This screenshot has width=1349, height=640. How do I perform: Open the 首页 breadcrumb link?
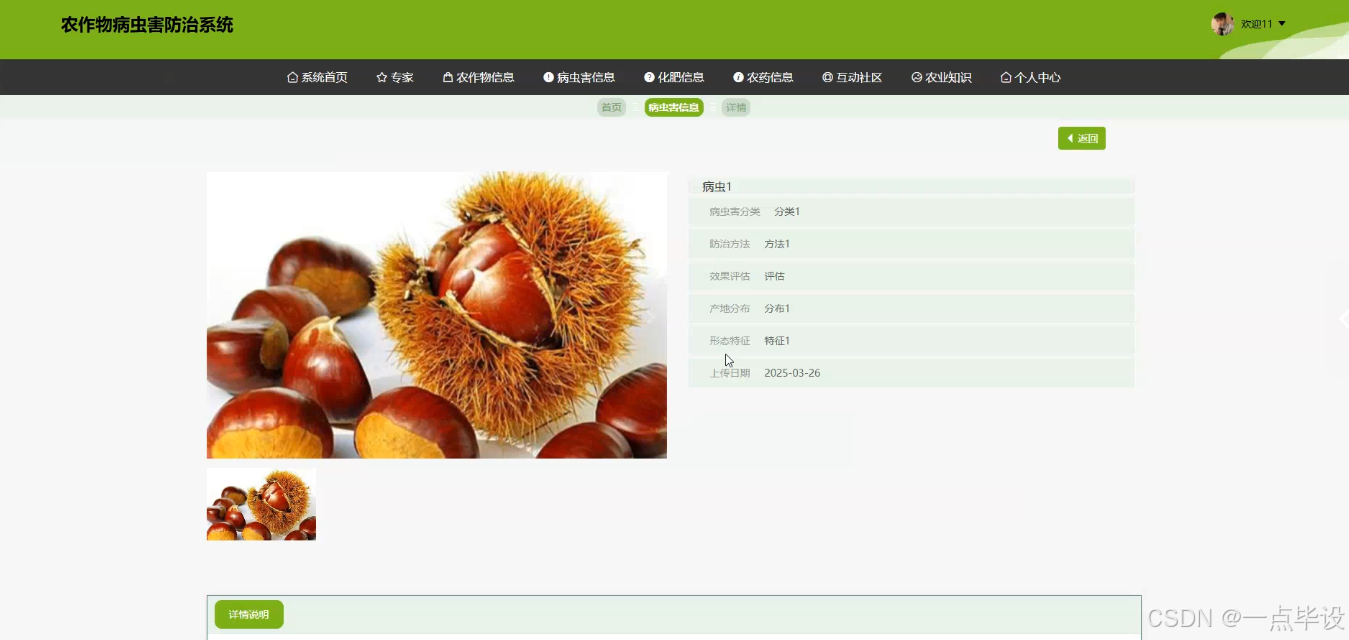[x=611, y=107]
